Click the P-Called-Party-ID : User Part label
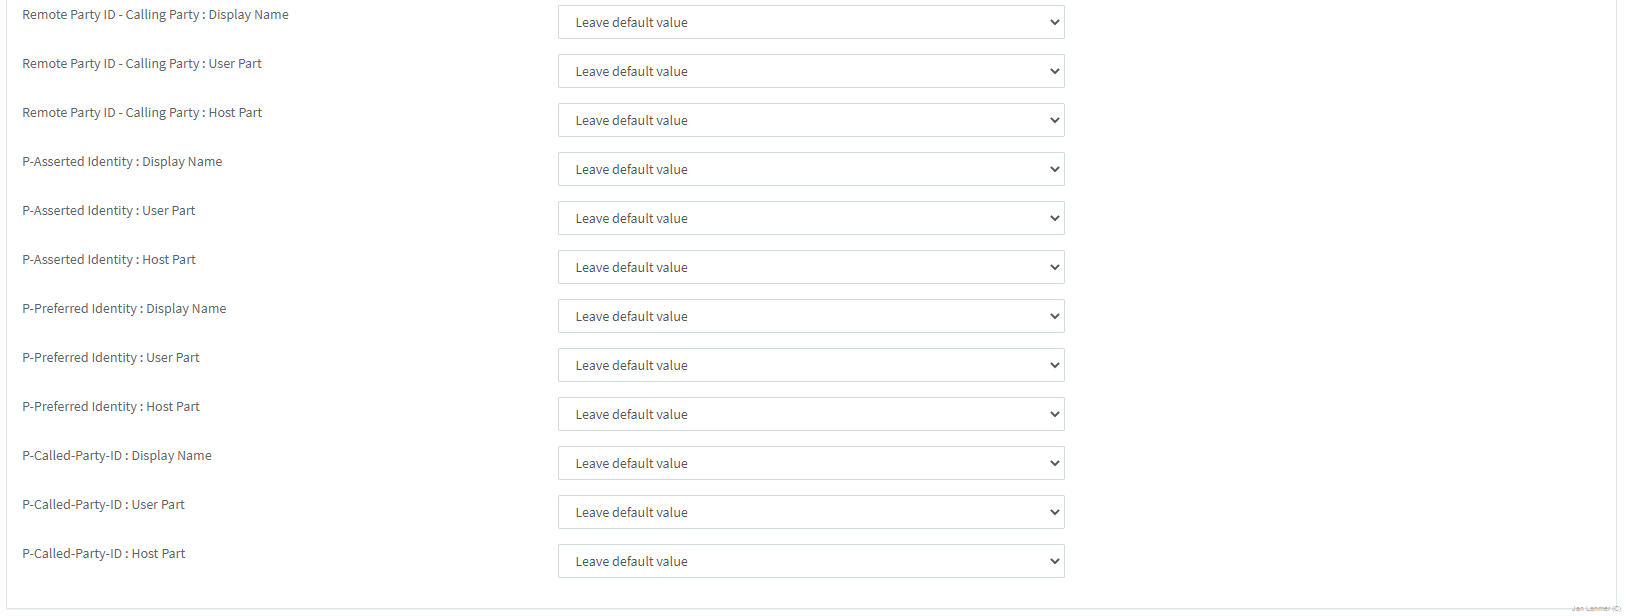Viewport: 1626px width, 616px height. pyautogui.click(x=103, y=505)
